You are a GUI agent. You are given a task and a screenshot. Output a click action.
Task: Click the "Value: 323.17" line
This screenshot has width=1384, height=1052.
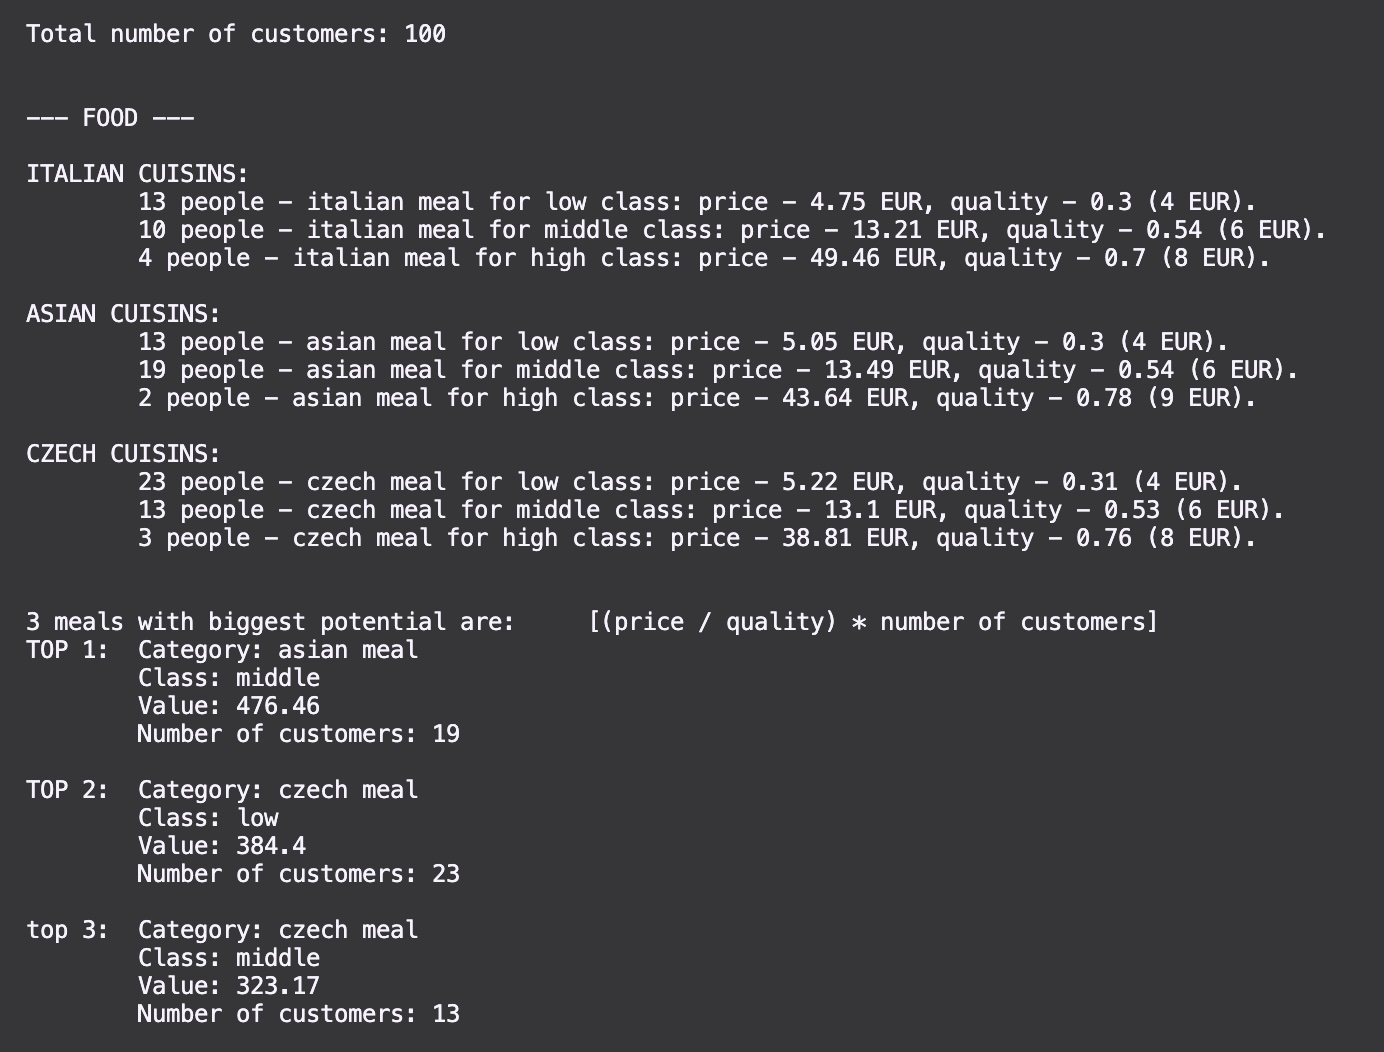pos(228,986)
